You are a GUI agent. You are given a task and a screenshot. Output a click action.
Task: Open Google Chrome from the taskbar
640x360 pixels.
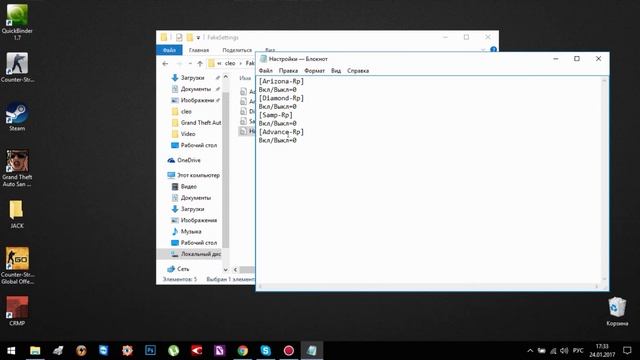[x=242, y=350]
